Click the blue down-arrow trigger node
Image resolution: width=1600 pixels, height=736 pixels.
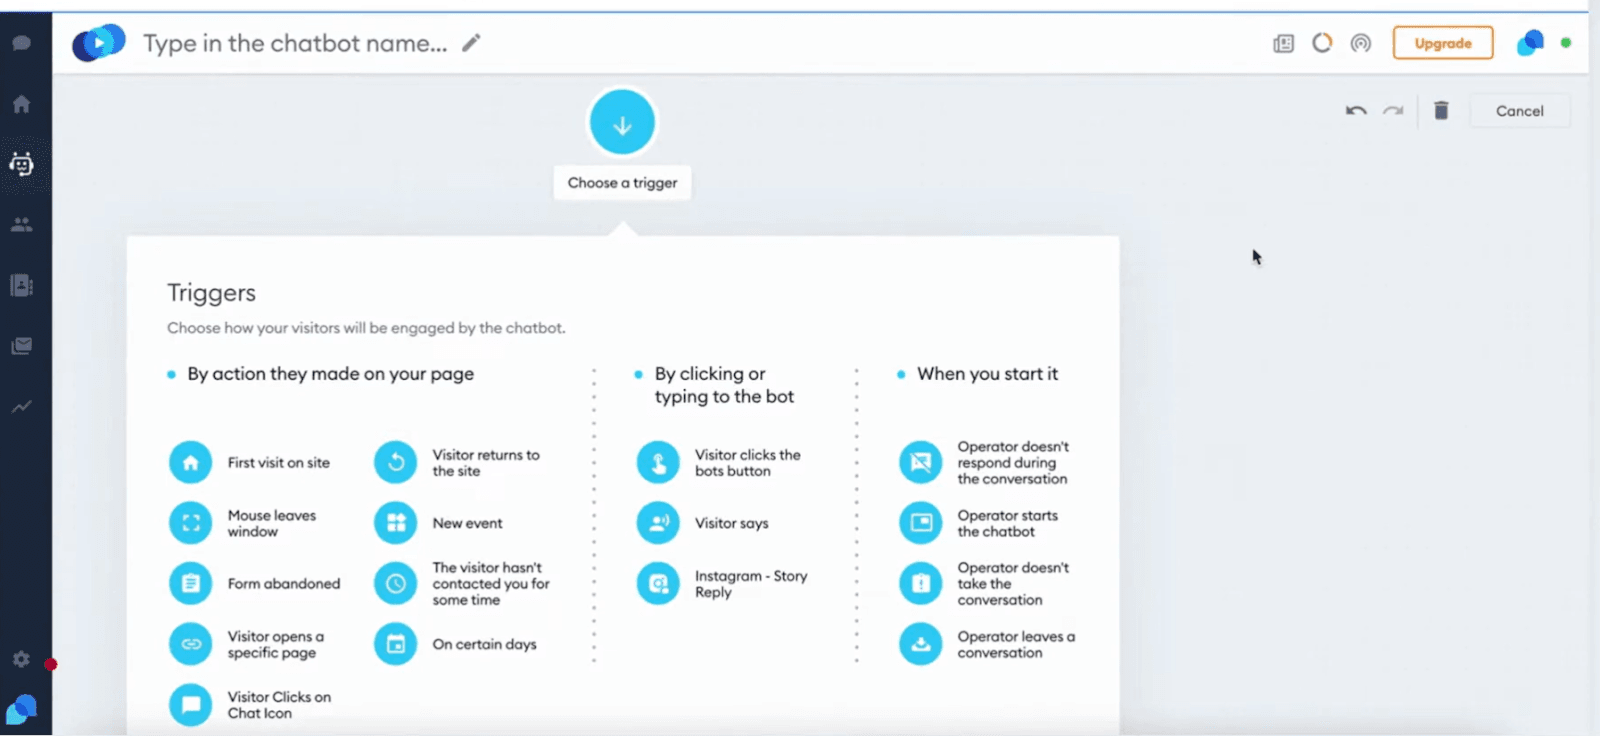[622, 123]
